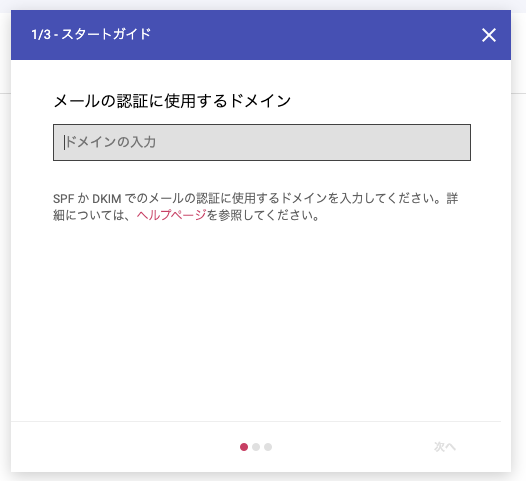Click the スタートガイド title text
This screenshot has height=481, width=526.
pyautogui.click(x=106, y=34)
